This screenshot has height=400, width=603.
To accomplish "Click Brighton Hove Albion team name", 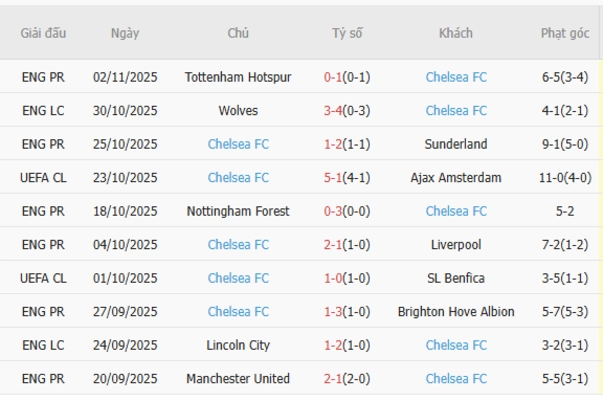I will point(456,312).
